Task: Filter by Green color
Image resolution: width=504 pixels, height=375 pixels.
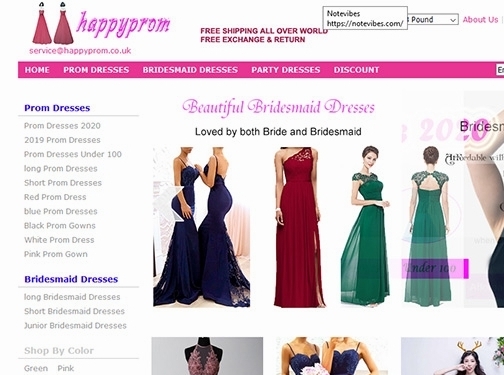Action: (36, 368)
